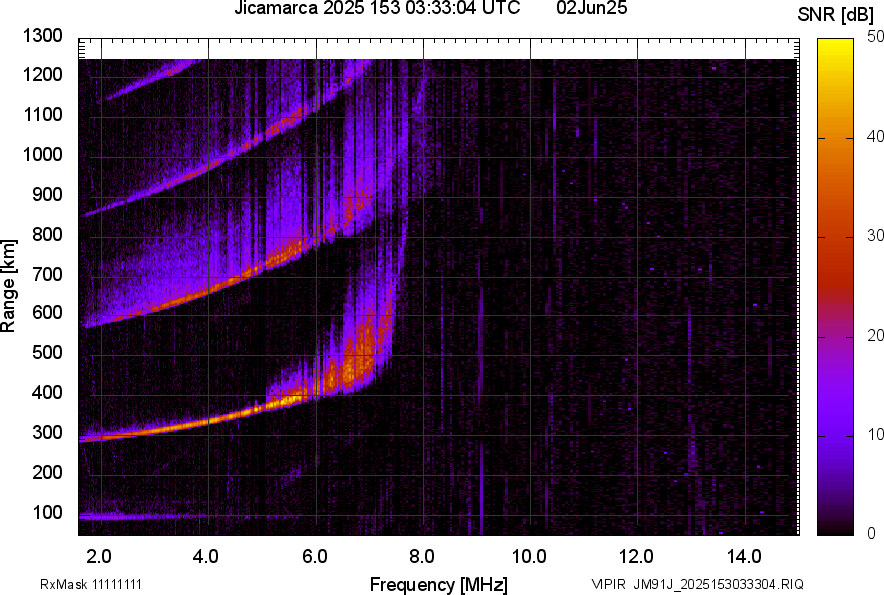Image resolution: width=884 pixels, height=595 pixels.
Task: Click the range tick label 300
Action: [x=47, y=433]
